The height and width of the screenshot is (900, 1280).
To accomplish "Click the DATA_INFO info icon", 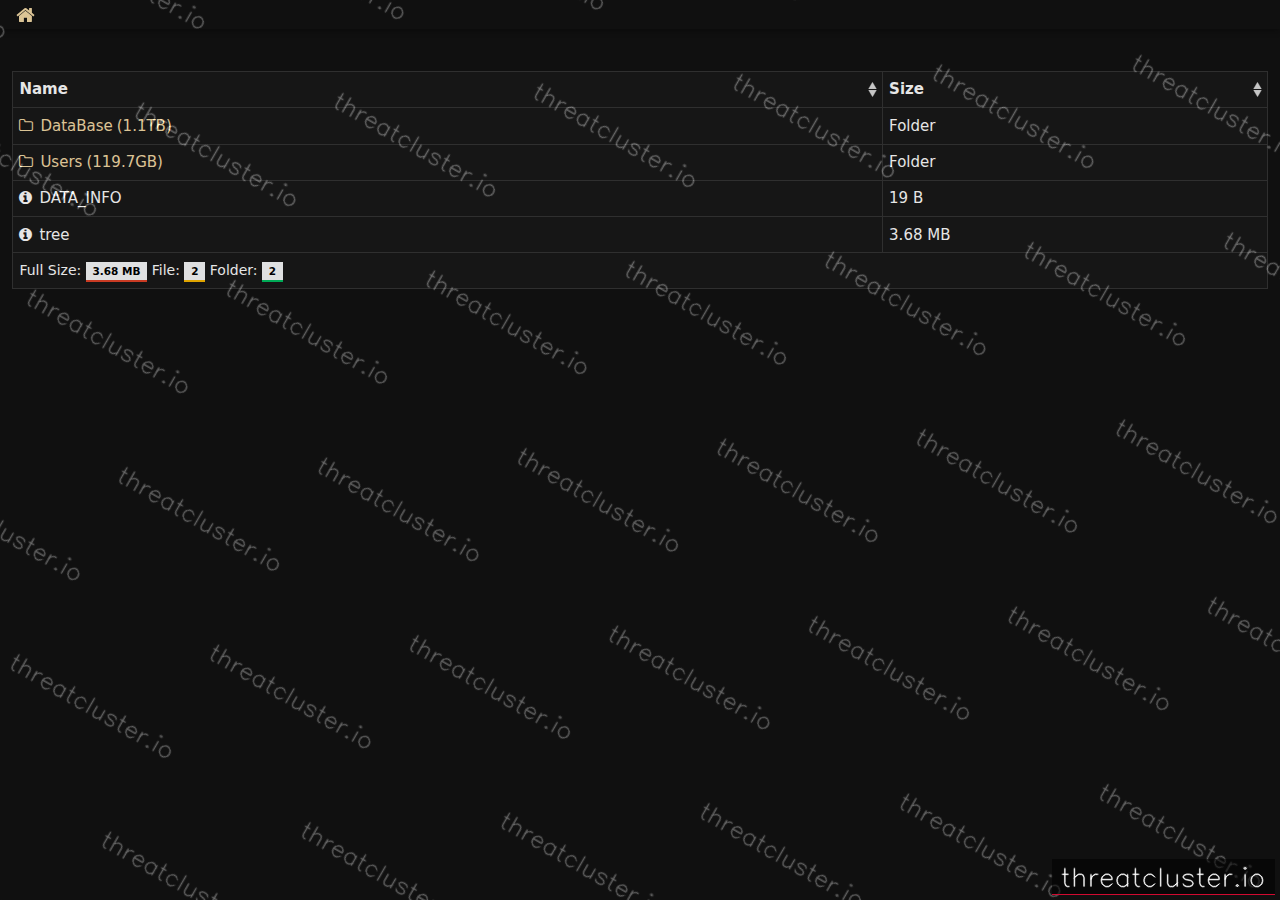I will [x=26, y=198].
